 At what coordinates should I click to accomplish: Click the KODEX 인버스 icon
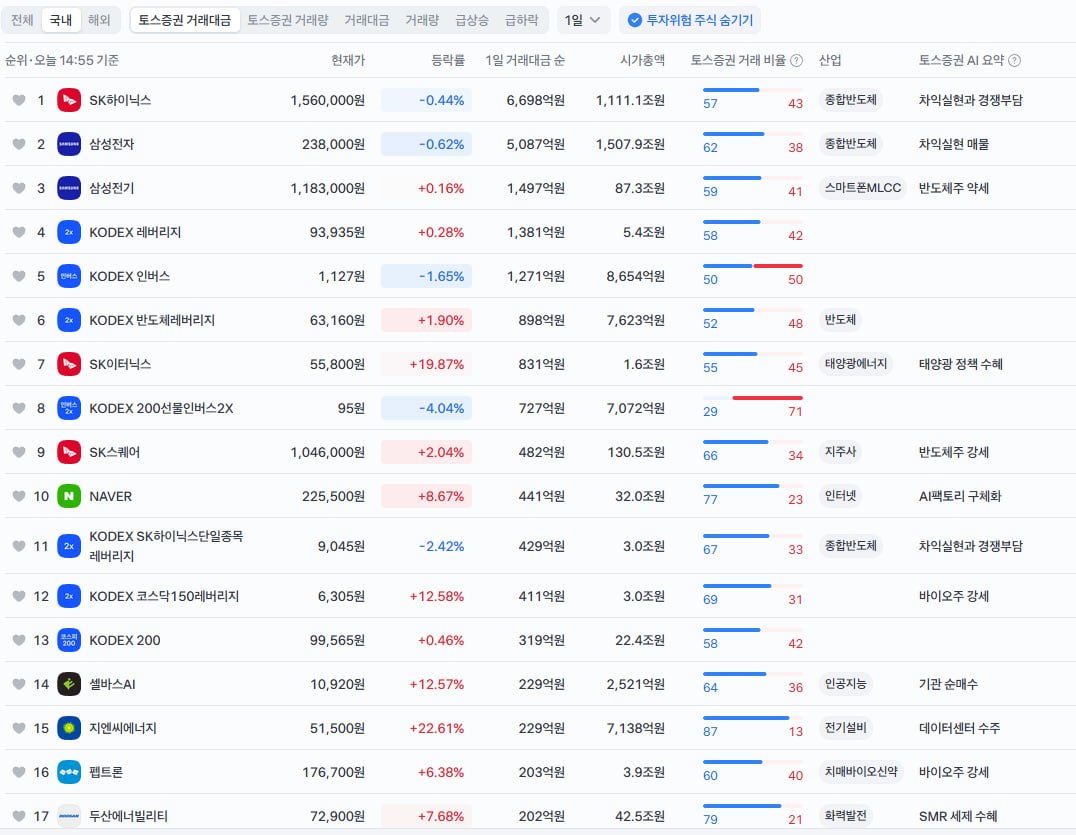click(x=69, y=276)
